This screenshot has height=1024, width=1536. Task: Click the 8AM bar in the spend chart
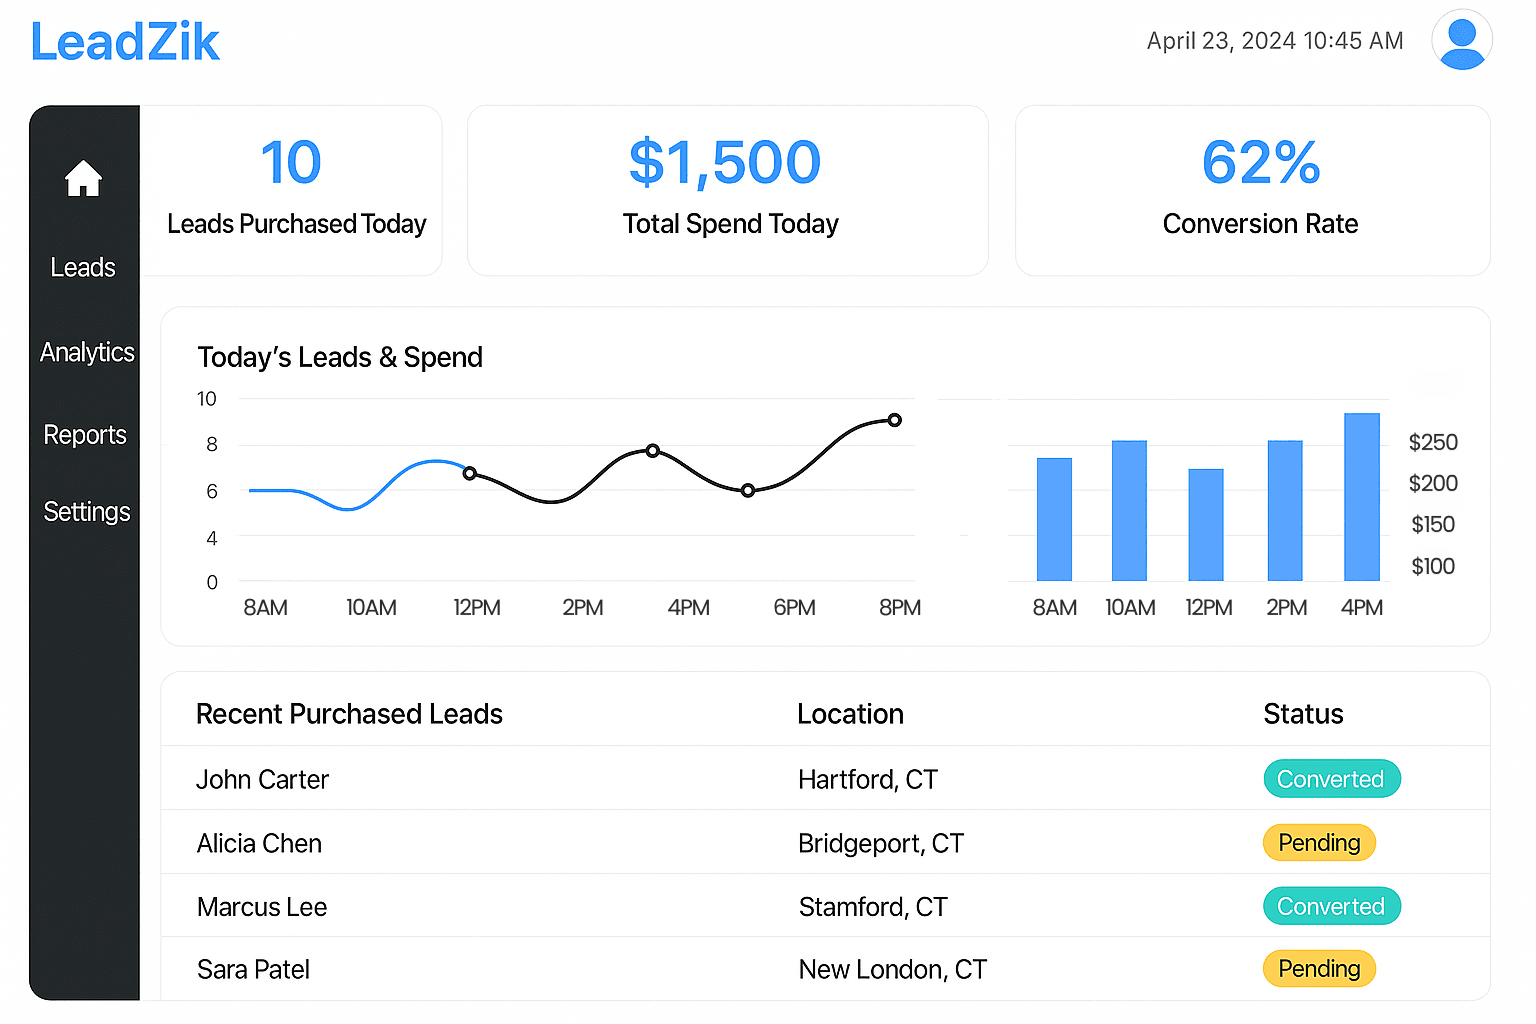click(1053, 520)
